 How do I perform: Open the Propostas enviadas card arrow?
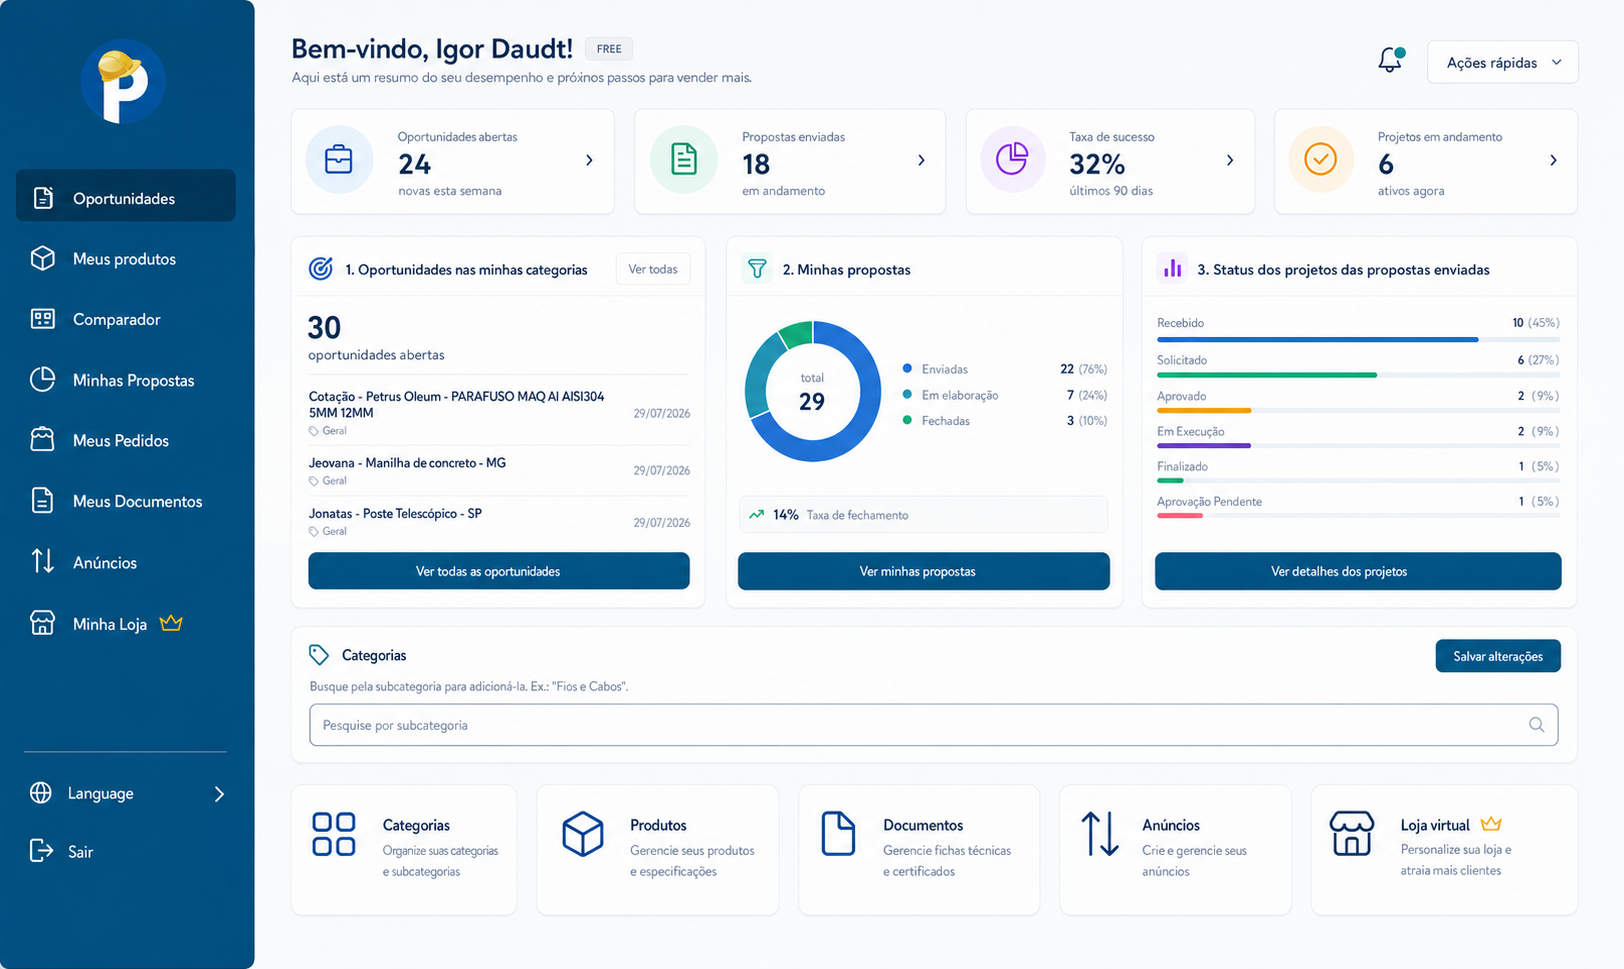(921, 160)
